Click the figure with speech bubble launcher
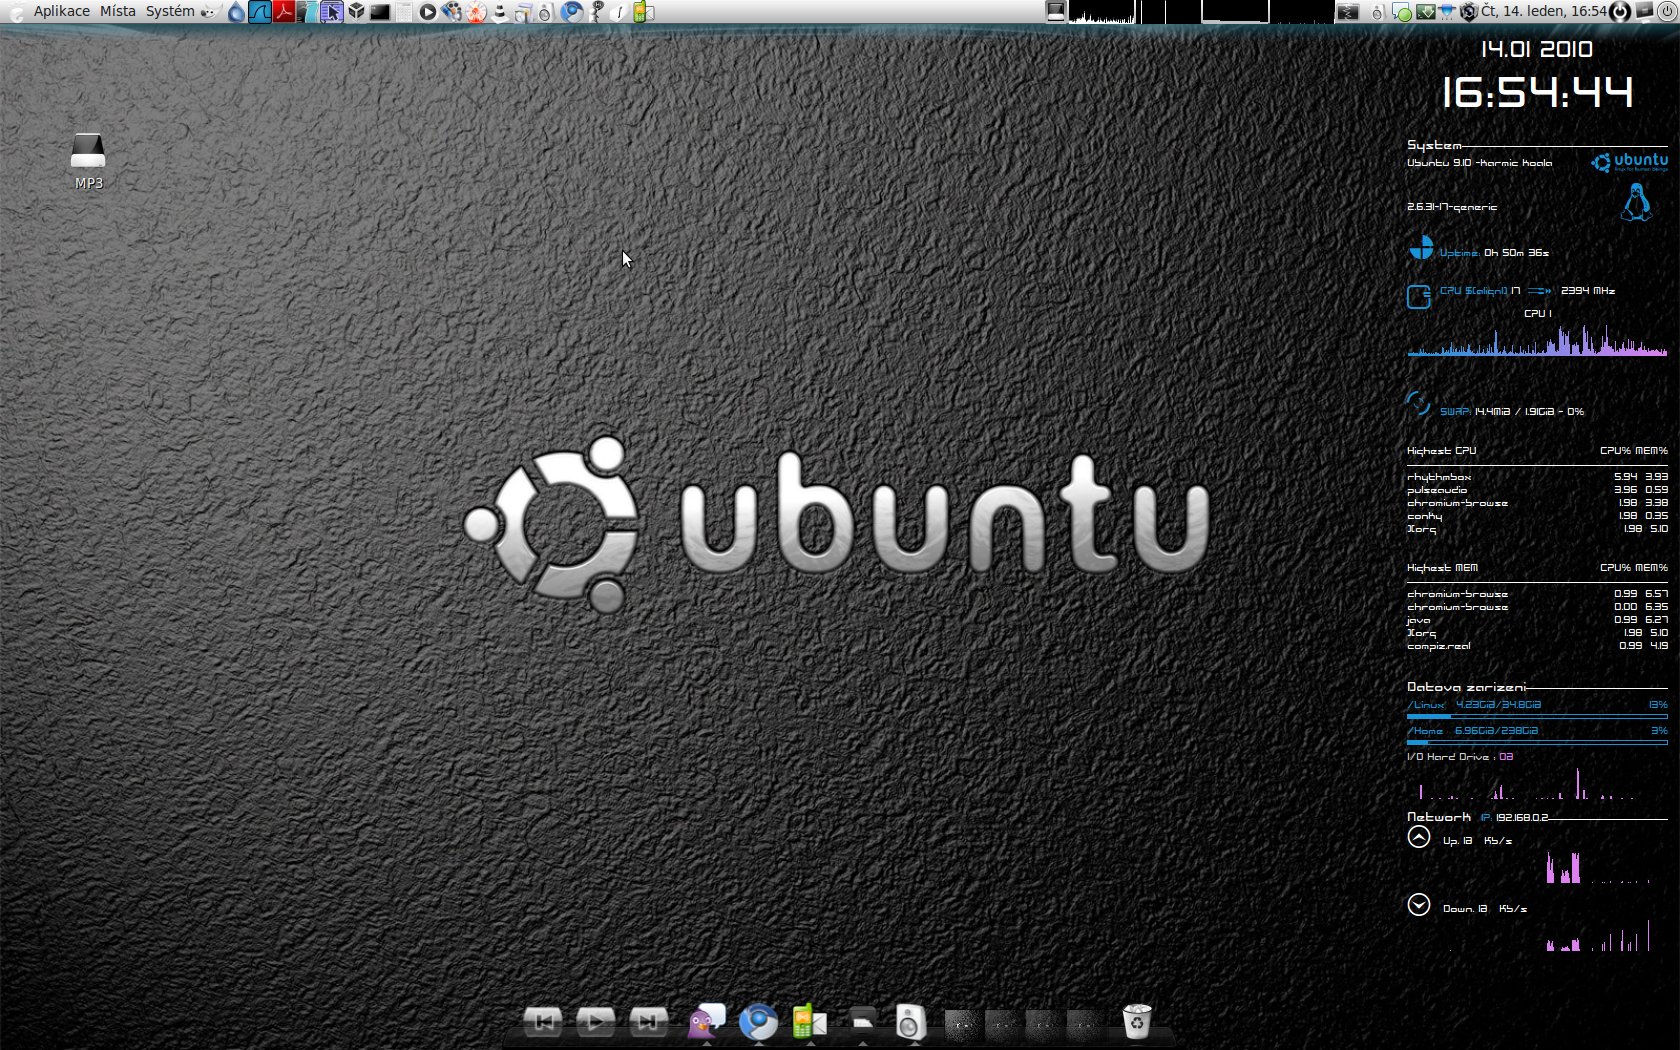 click(597, 12)
